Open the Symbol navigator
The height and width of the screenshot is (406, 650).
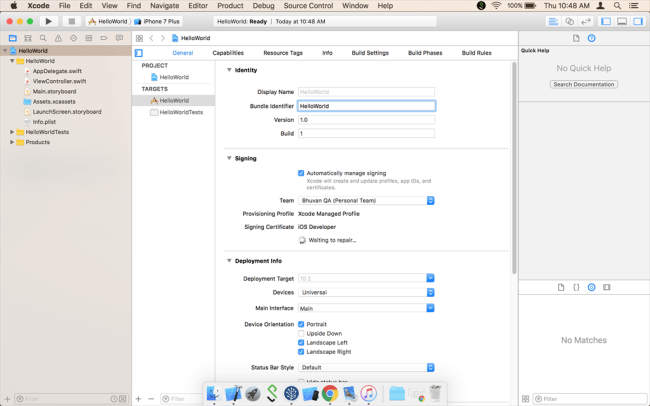pos(28,38)
